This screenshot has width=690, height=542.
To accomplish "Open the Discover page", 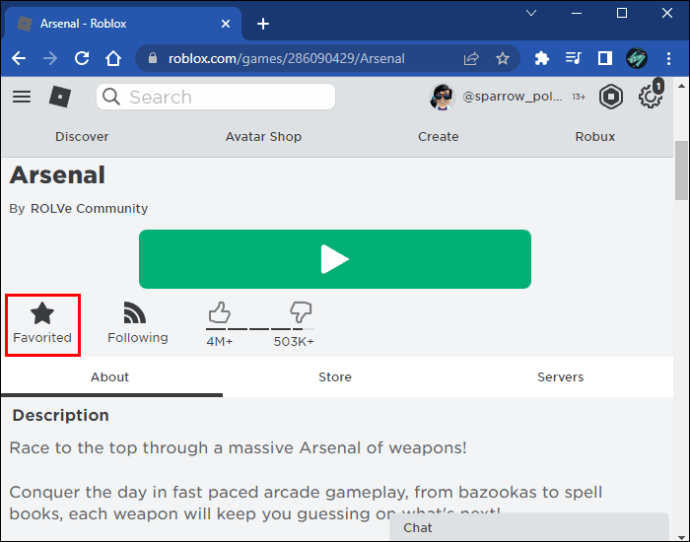I will tap(82, 136).
